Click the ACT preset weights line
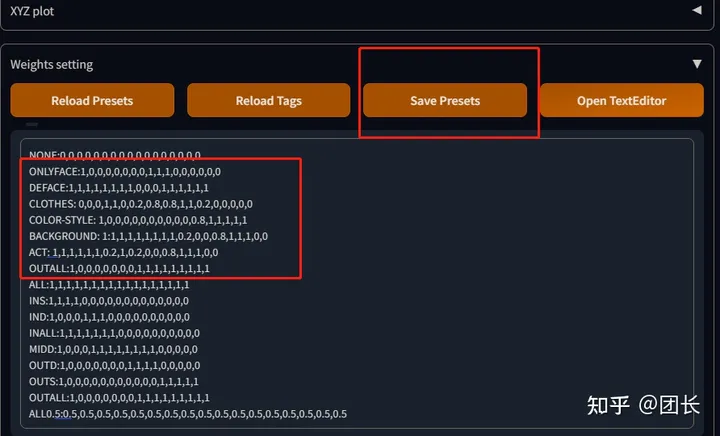 pyautogui.click(x=124, y=252)
